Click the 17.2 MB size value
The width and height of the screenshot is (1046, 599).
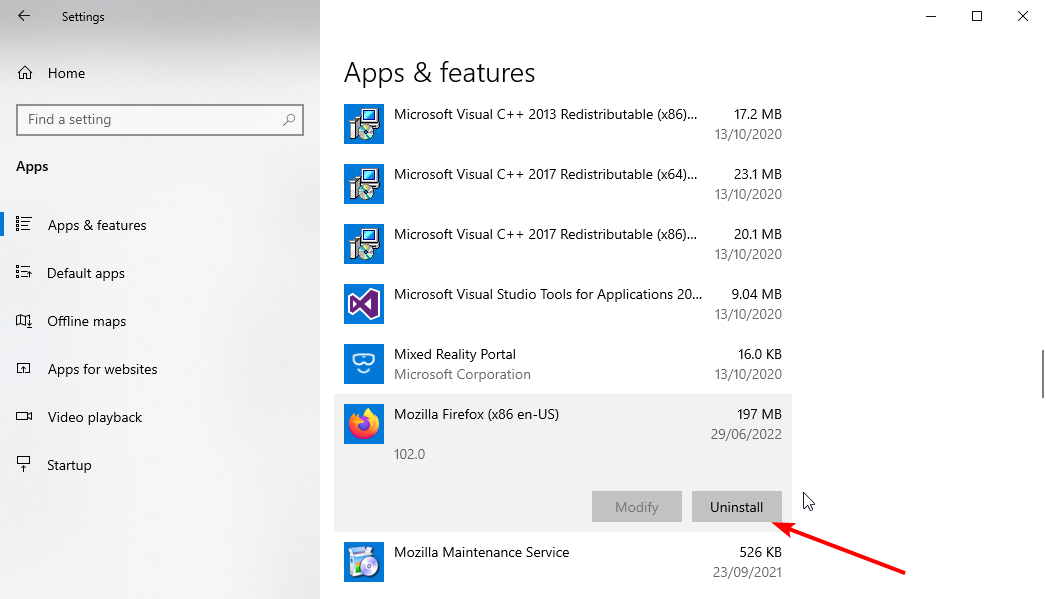tap(758, 114)
